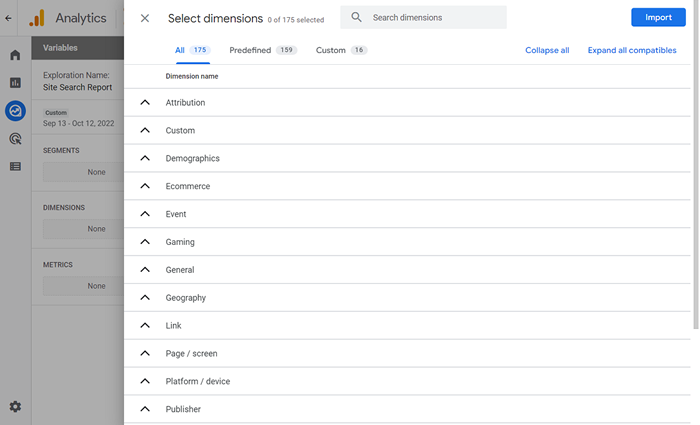This screenshot has height=425, width=700.
Task: Open the Sep 13 - Oct 12, 2022 date range
Action: pyautogui.click(x=79, y=123)
